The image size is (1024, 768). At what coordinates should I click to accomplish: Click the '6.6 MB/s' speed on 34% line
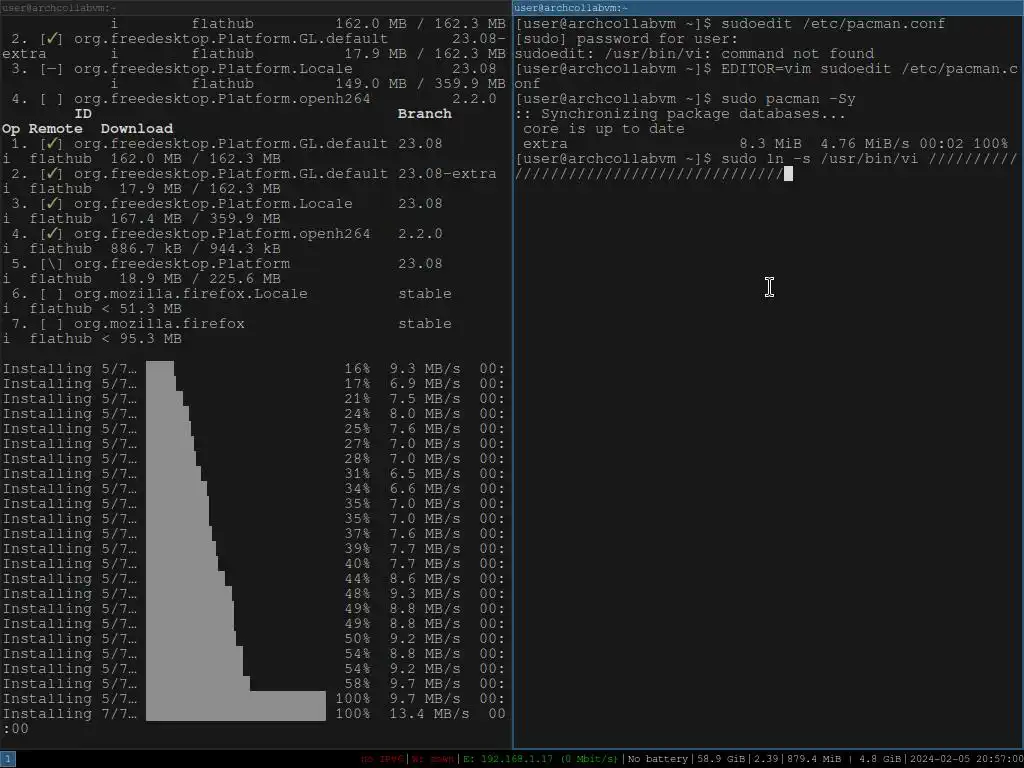click(x=424, y=489)
